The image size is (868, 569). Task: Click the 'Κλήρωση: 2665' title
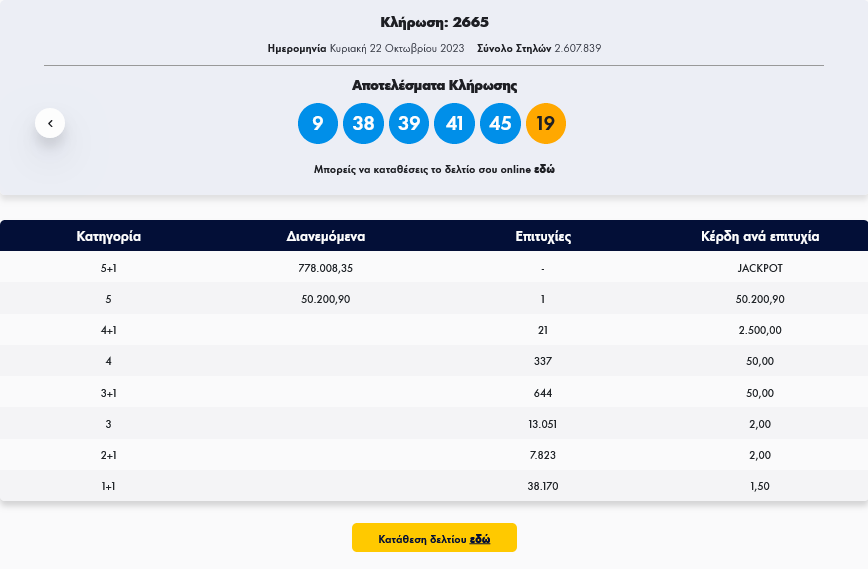[434, 22]
